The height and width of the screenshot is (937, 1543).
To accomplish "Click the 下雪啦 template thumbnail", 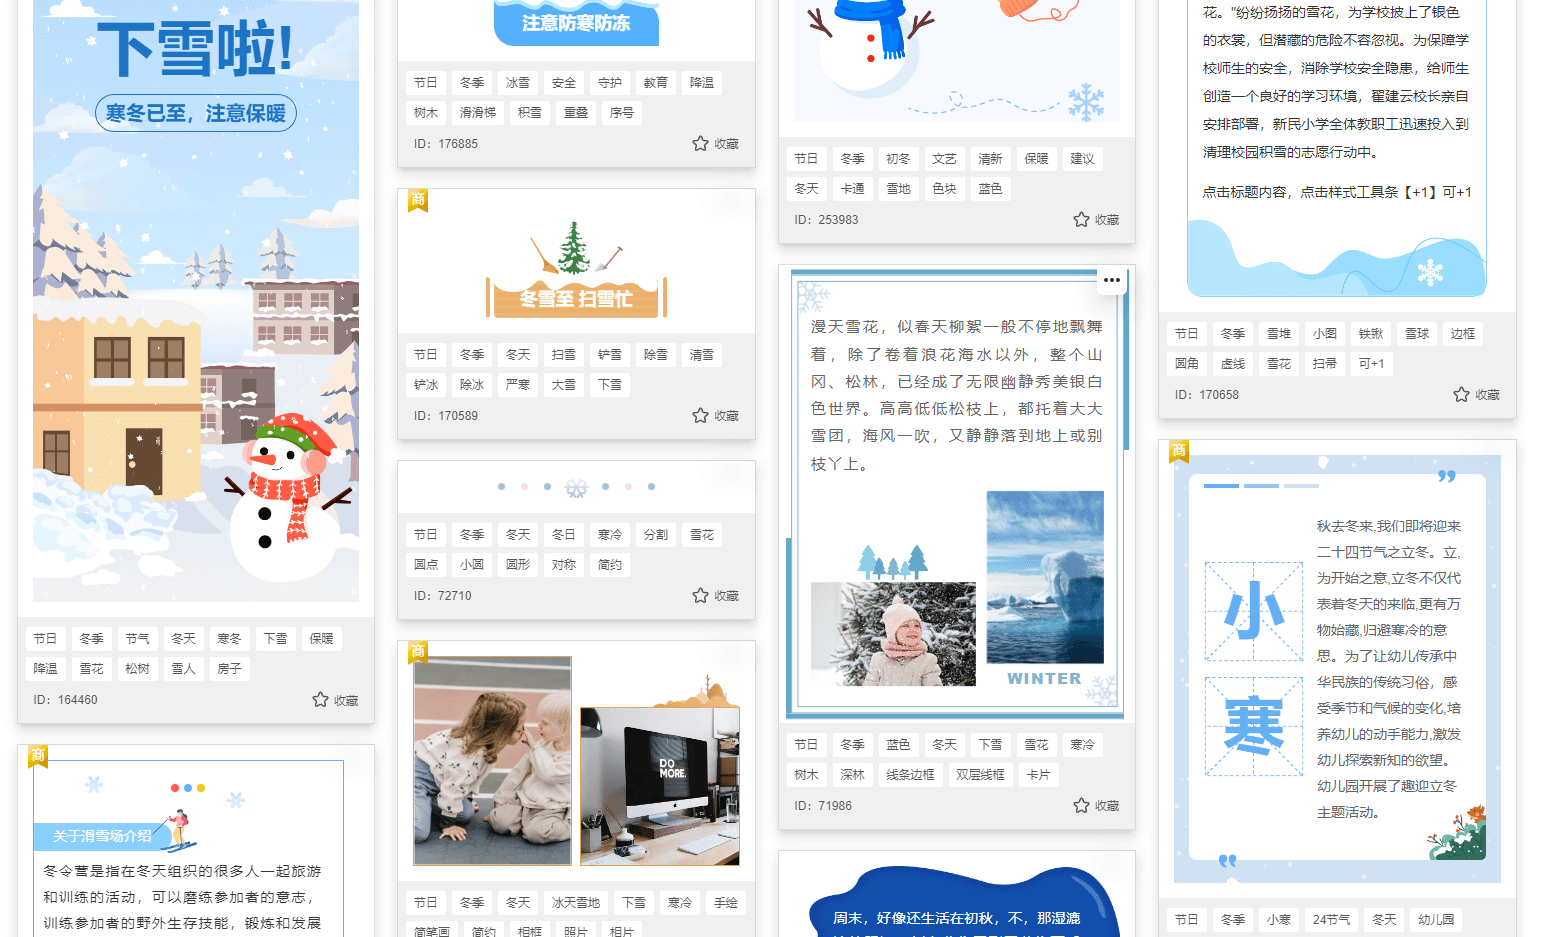I will tap(195, 300).
